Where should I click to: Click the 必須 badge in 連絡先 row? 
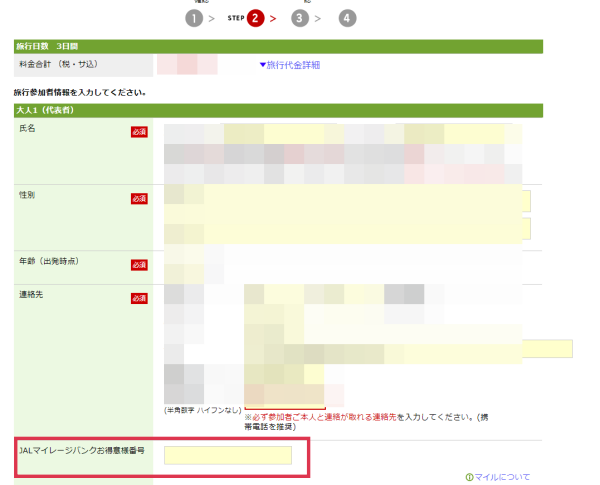point(139,298)
